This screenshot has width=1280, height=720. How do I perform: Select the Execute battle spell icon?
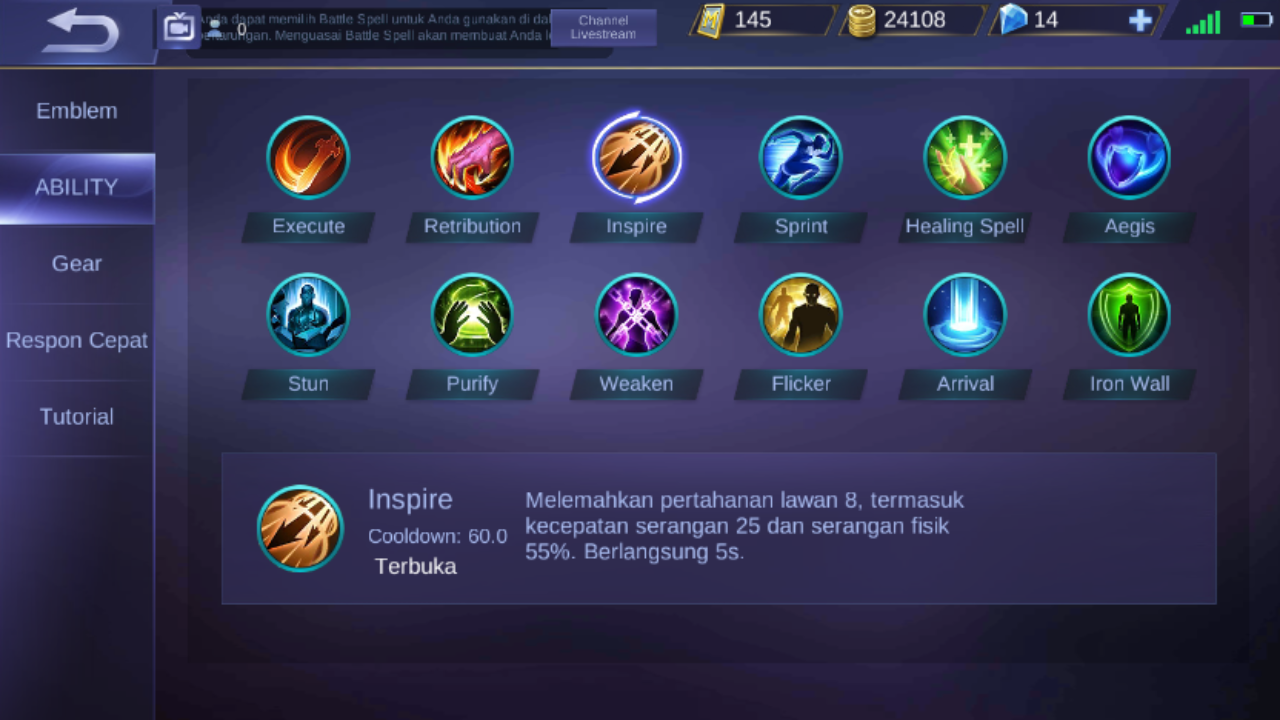308,158
